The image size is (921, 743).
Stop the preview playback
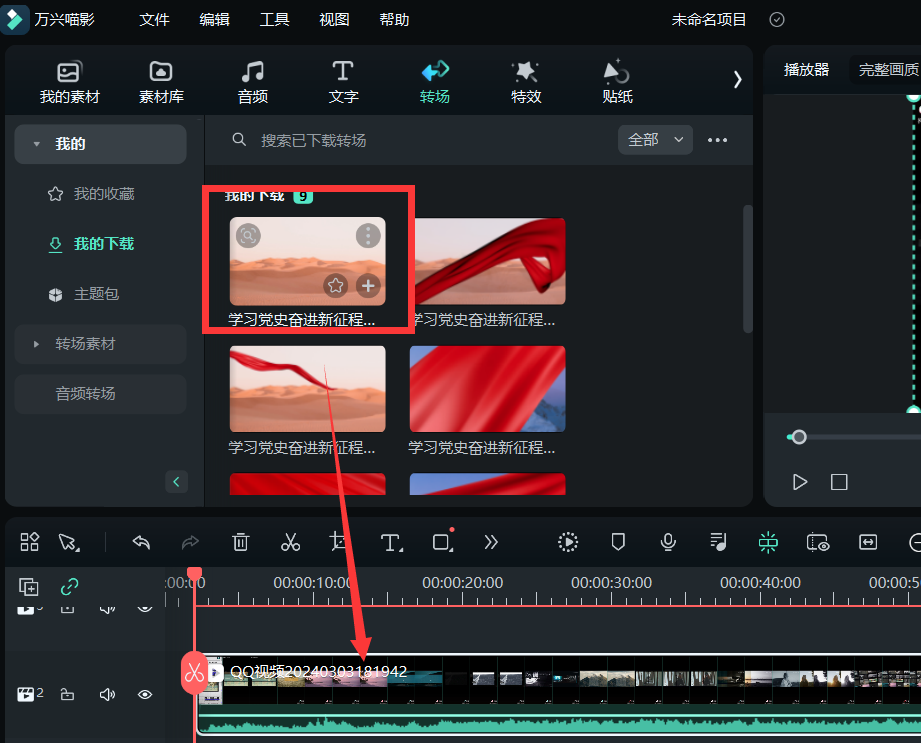coord(839,482)
